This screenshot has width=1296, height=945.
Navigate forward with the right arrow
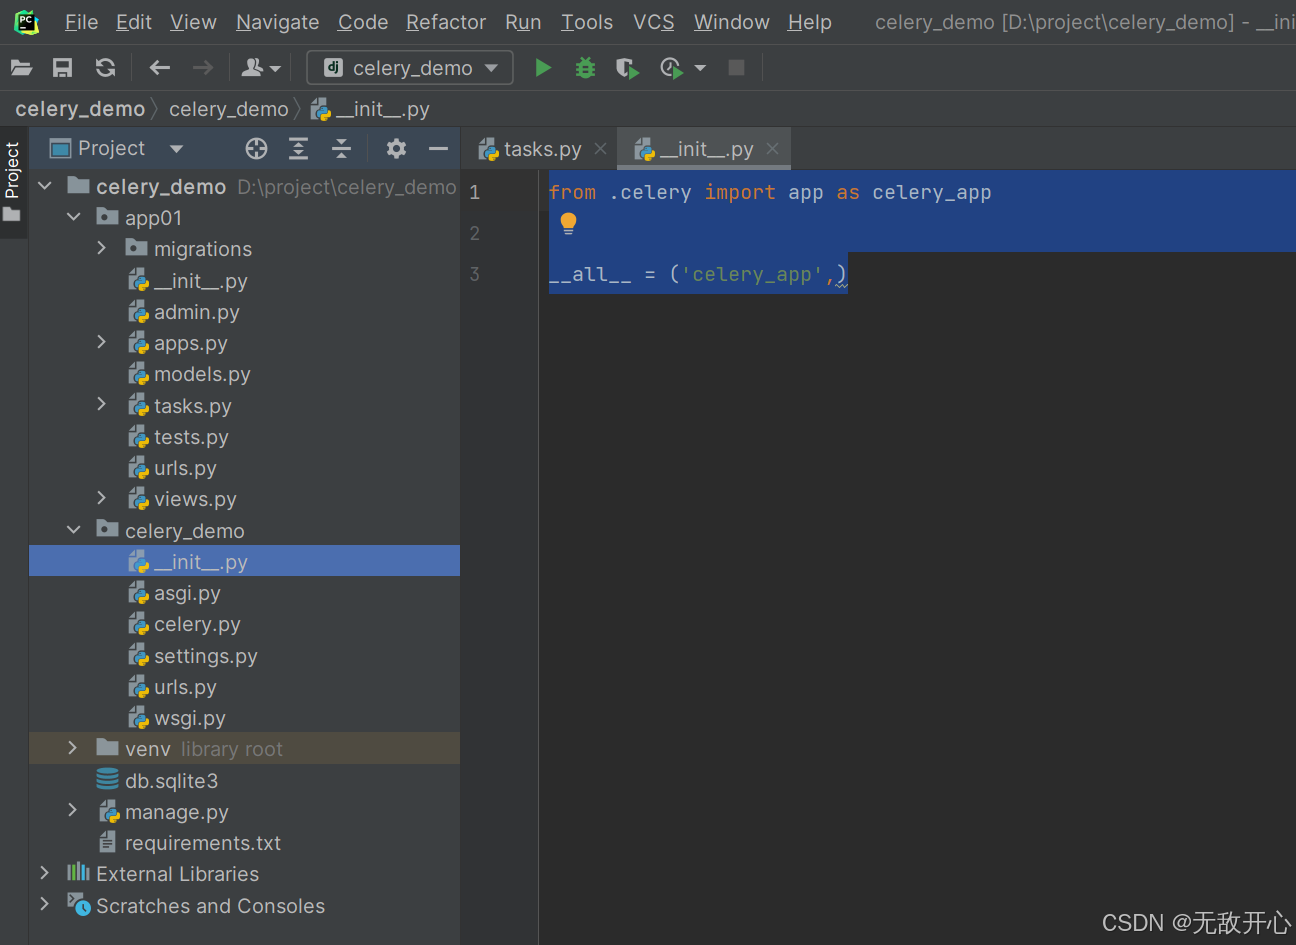pos(202,67)
